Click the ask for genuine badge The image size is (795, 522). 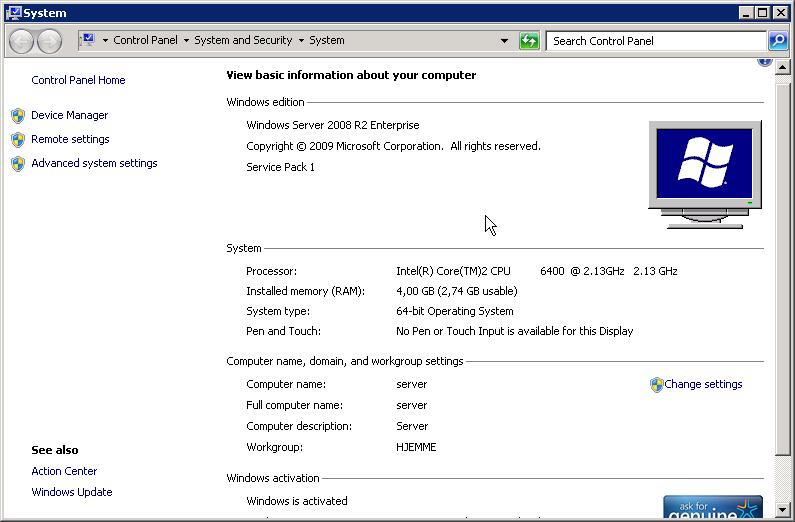point(713,507)
